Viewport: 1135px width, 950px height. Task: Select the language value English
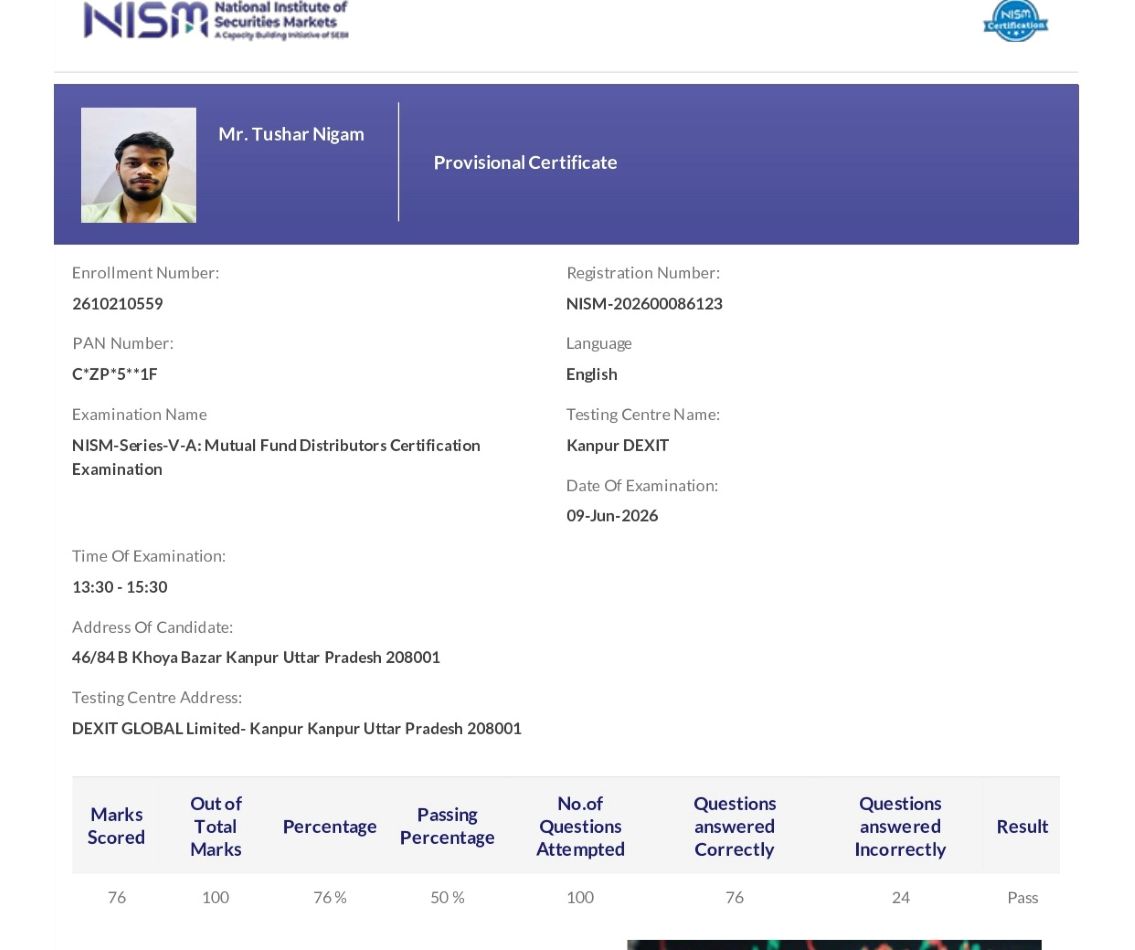pyautogui.click(x=591, y=374)
